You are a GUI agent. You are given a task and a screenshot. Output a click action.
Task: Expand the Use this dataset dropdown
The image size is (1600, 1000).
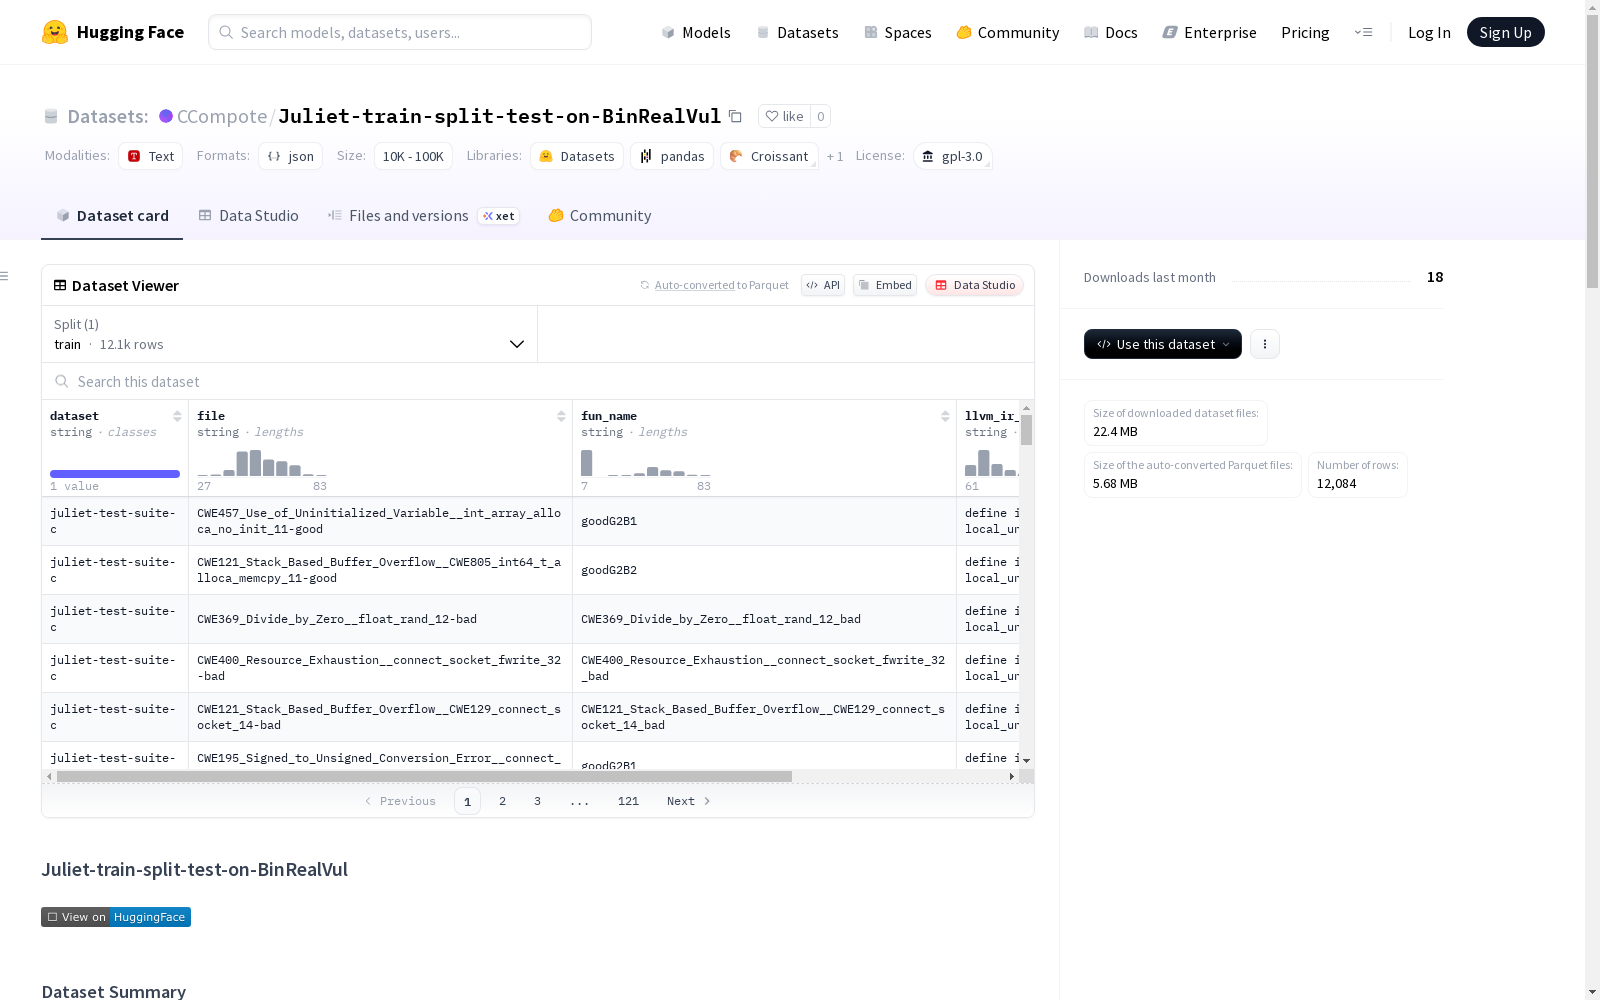[1163, 344]
